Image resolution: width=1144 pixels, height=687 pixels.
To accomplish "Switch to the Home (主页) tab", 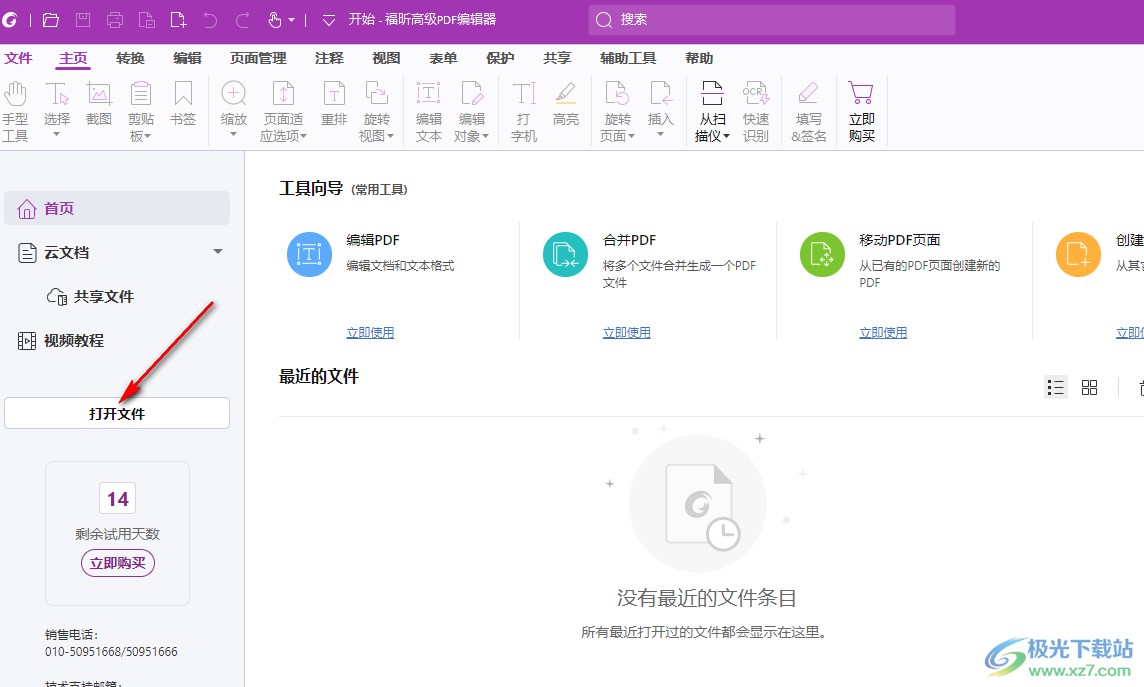I will (x=73, y=58).
